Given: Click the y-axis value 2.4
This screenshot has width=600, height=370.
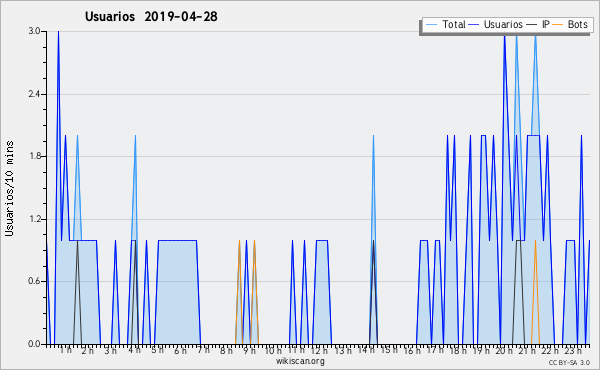Looking at the screenshot, I should [35, 94].
